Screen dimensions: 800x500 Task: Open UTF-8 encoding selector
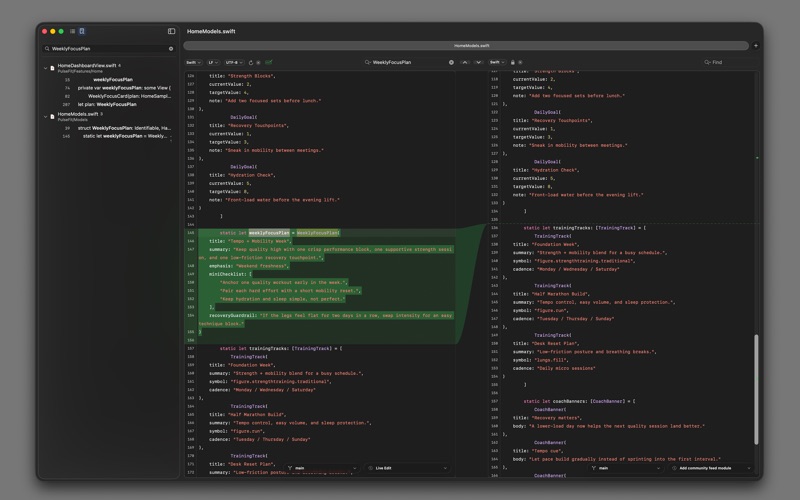pos(234,62)
